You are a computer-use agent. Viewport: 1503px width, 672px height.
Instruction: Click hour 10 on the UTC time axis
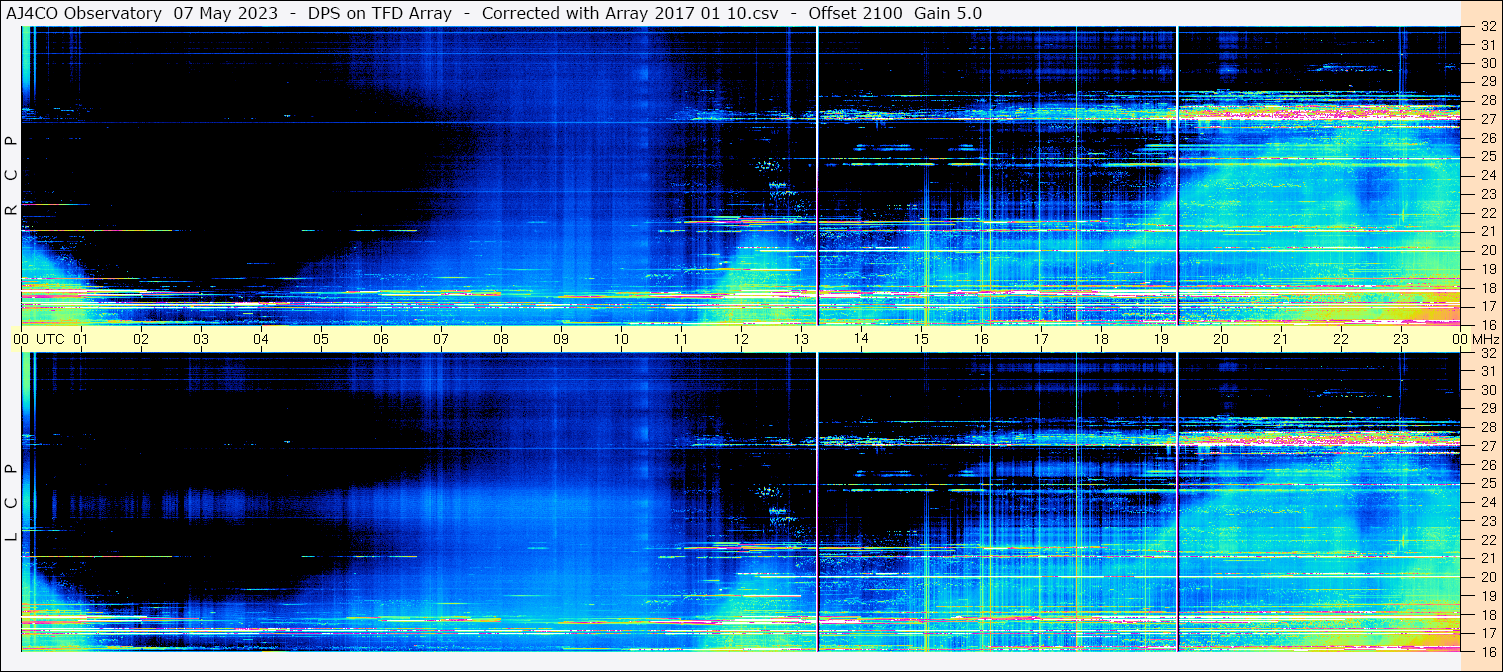tap(621, 339)
